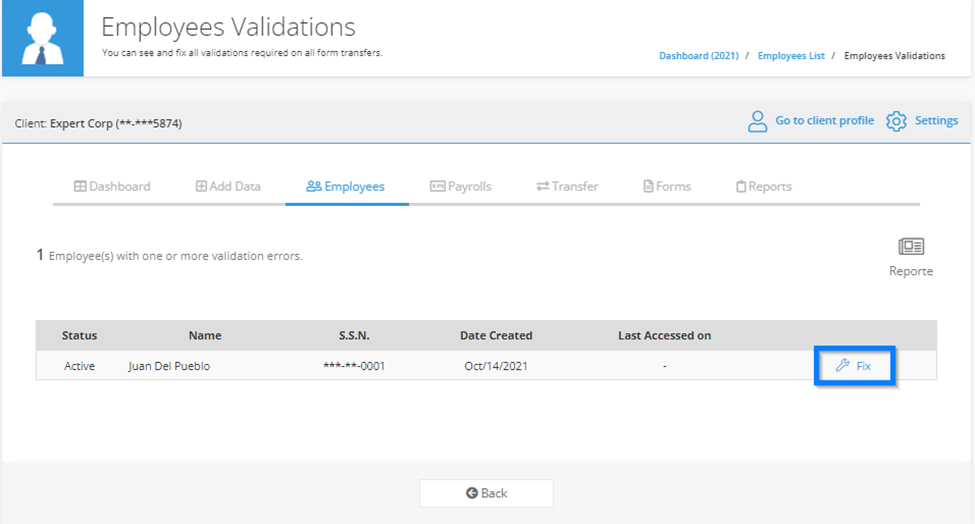975x524 pixels.
Task: Click the Status column header
Action: (80, 336)
